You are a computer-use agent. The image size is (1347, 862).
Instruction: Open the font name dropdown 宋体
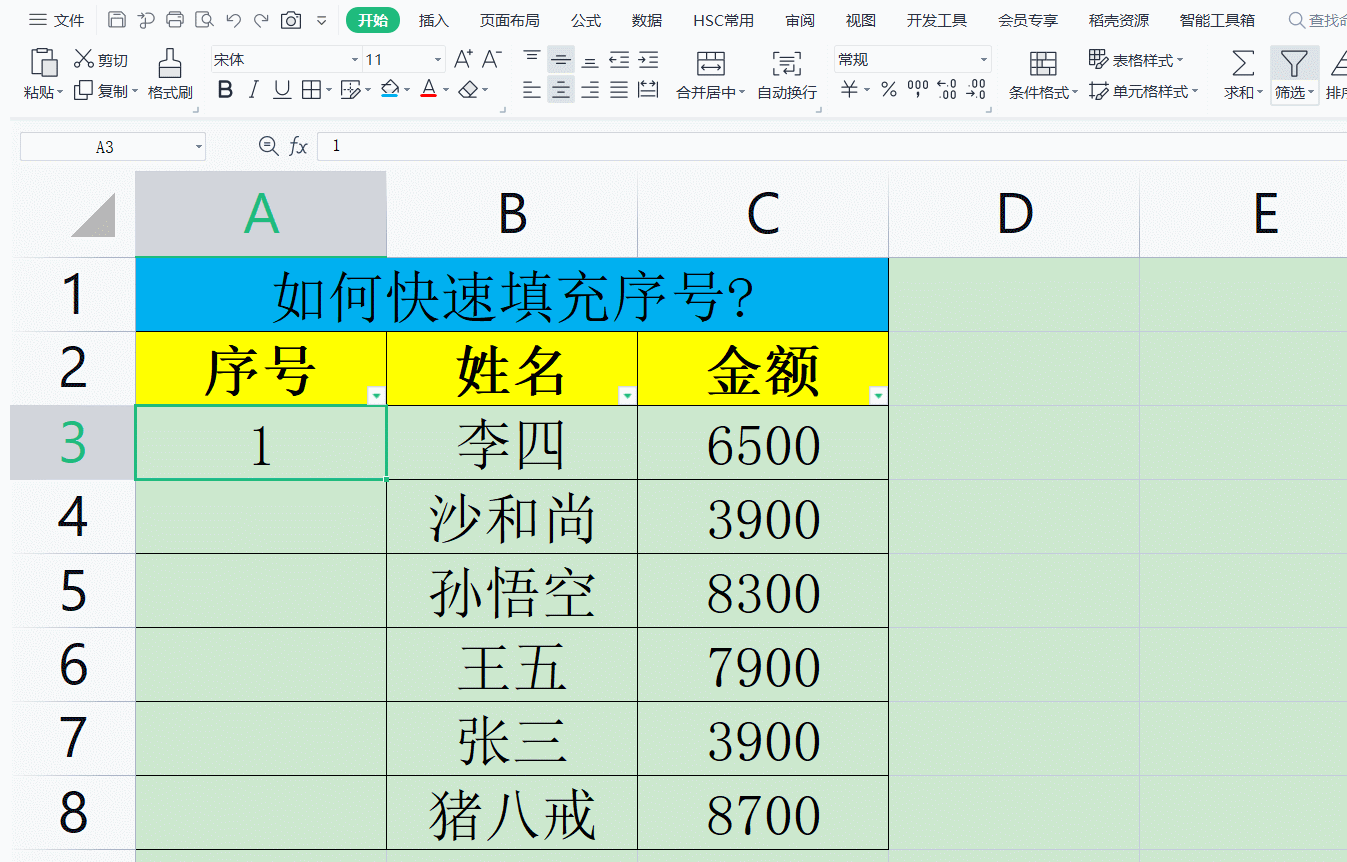[x=355, y=60]
